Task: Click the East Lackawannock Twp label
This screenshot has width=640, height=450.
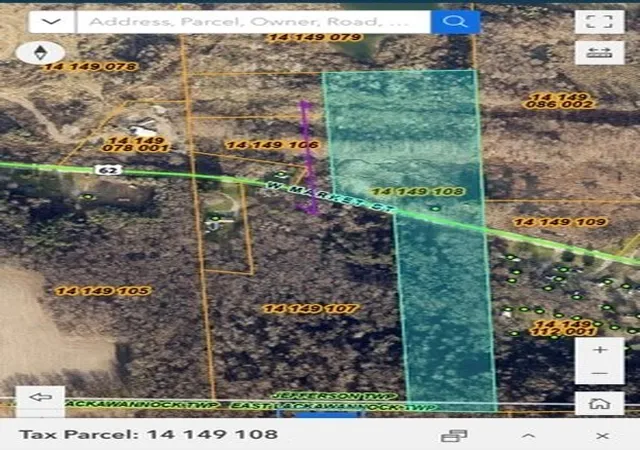Action: click(x=333, y=406)
